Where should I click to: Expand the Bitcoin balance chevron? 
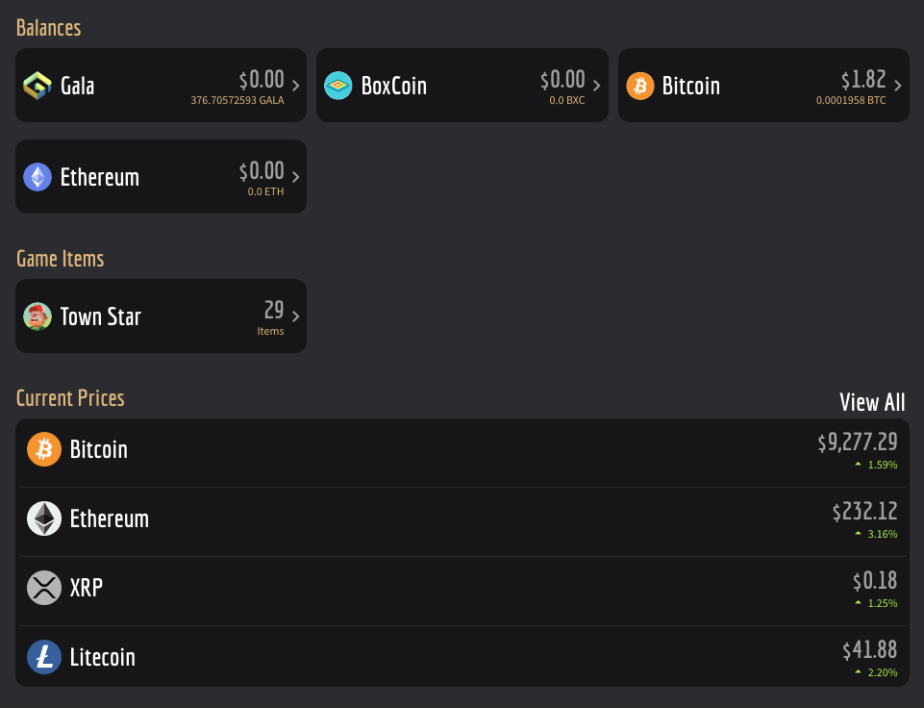[x=897, y=85]
